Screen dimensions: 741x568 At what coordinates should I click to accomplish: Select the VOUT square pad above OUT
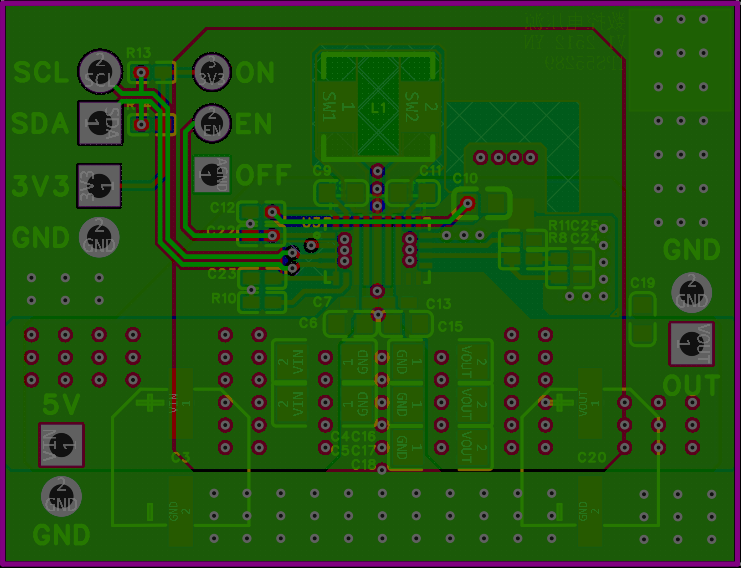691,344
